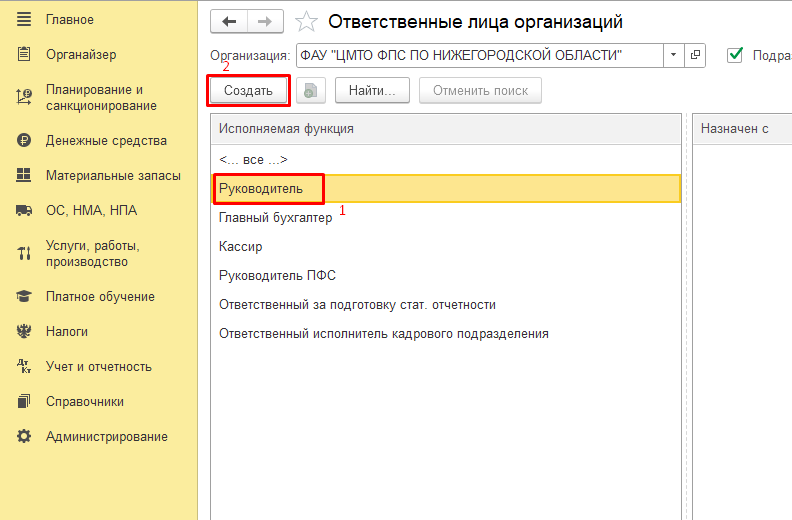The width and height of the screenshot is (792, 520).
Task: Click the Исполняемая функция column header
Action: (x=446, y=129)
